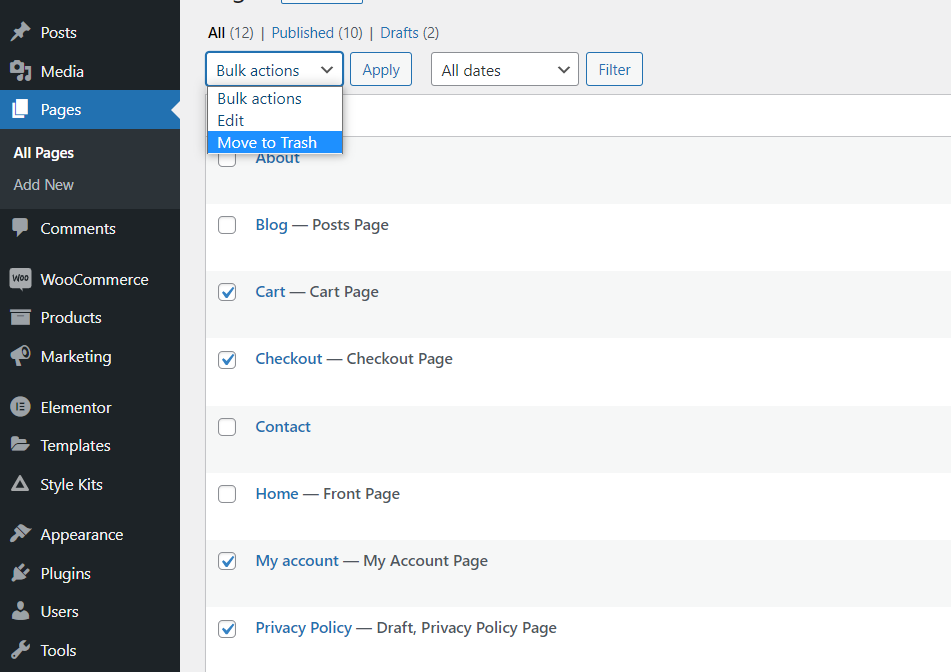Go to WooCommerce sidebar menu
951x672 pixels.
[x=94, y=280]
